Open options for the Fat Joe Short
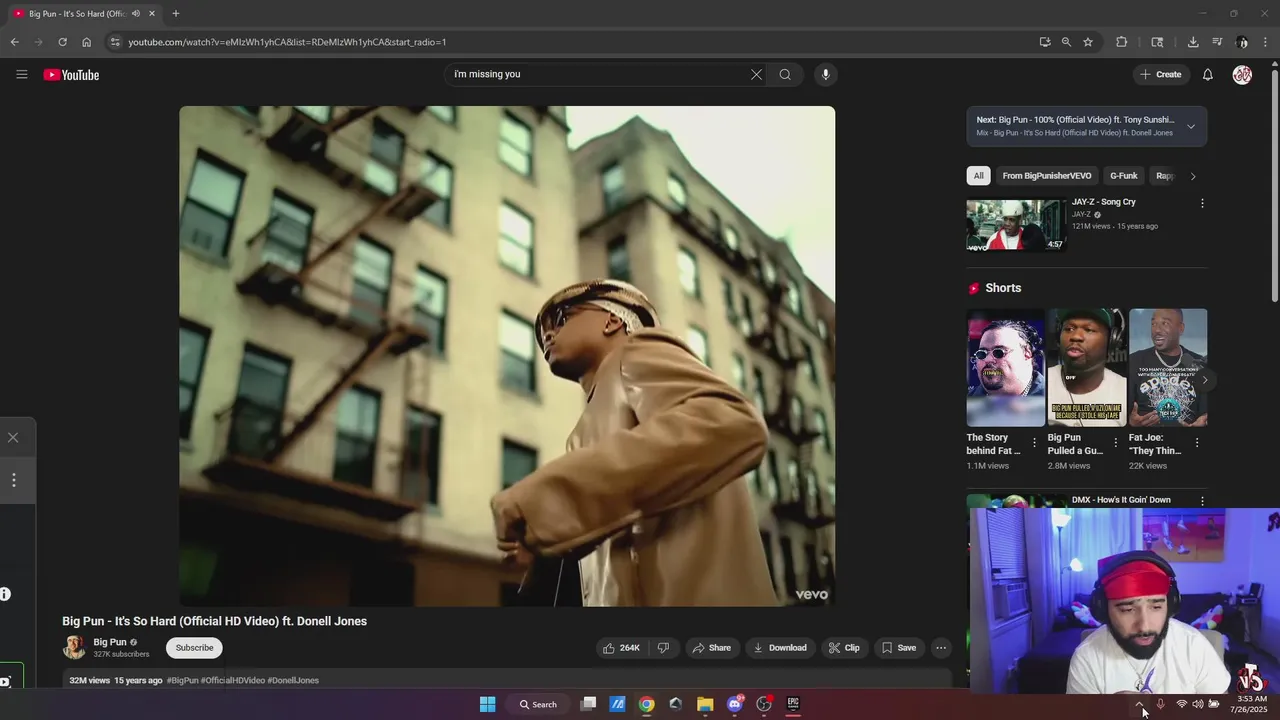The height and width of the screenshot is (720, 1280). (x=1197, y=442)
